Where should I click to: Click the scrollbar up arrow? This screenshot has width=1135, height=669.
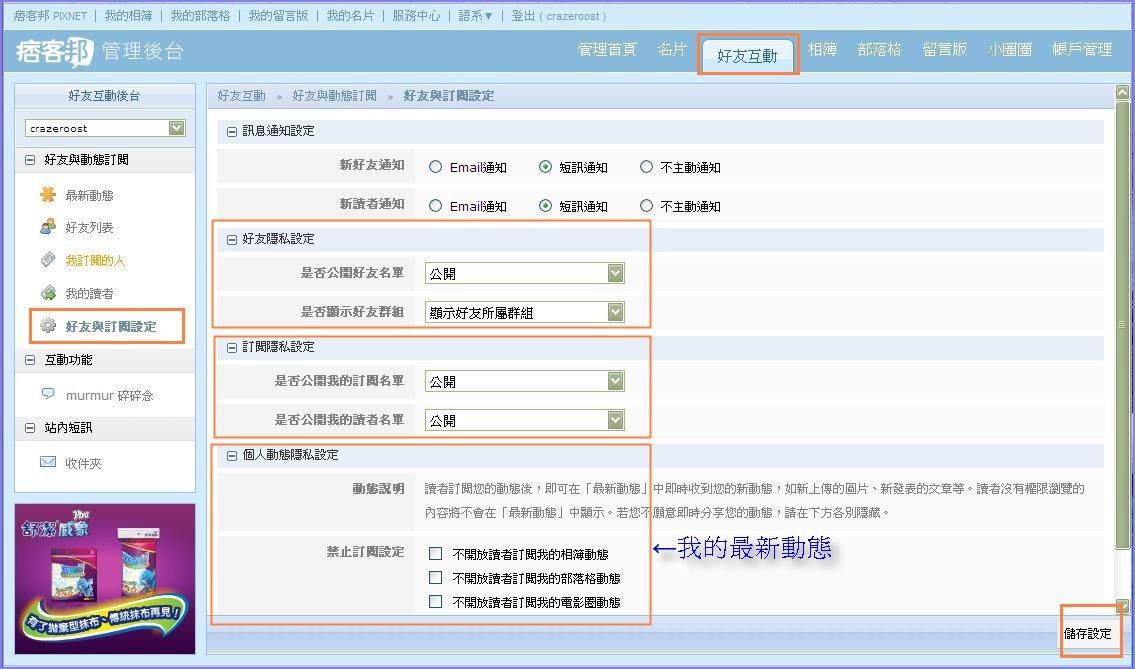(1122, 92)
